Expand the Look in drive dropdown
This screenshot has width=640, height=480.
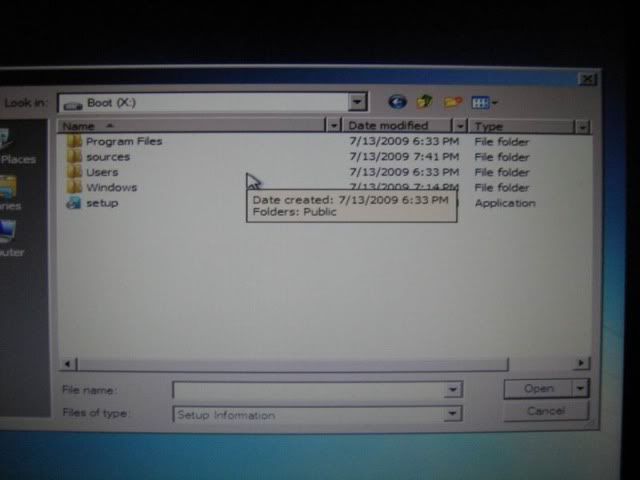pos(358,102)
